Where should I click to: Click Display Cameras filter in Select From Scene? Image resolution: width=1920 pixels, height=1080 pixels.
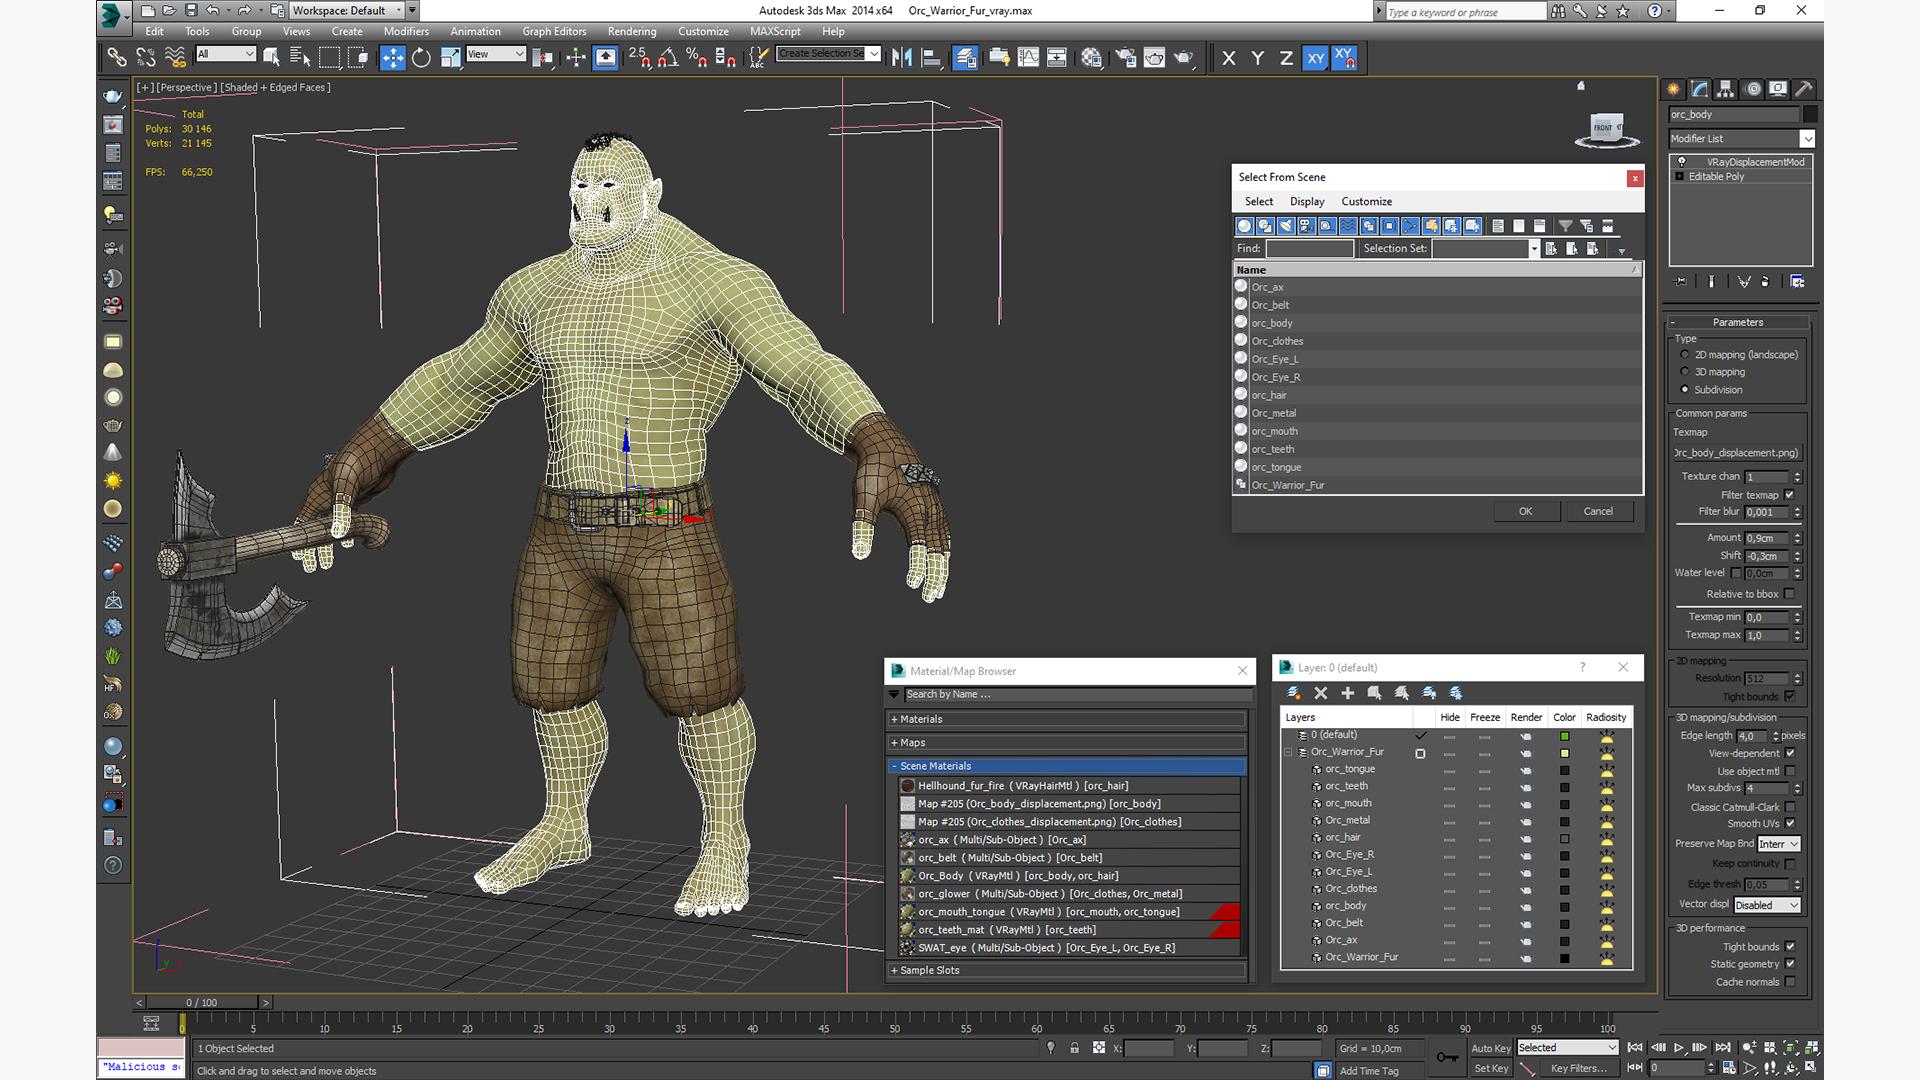pyautogui.click(x=1307, y=226)
